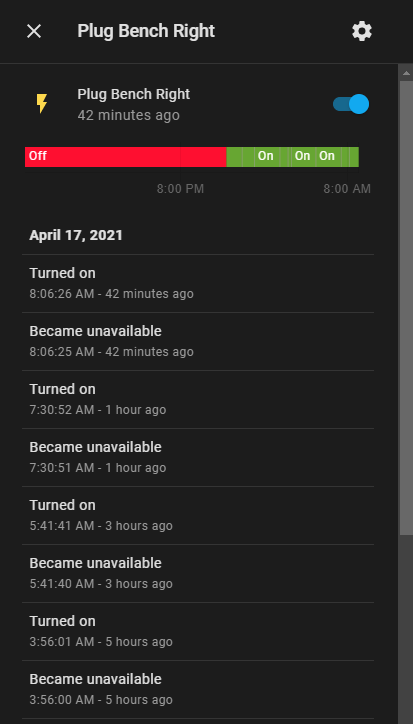The height and width of the screenshot is (724, 413).
Task: Click the vertical scrollbar thumb
Action: tap(406, 308)
